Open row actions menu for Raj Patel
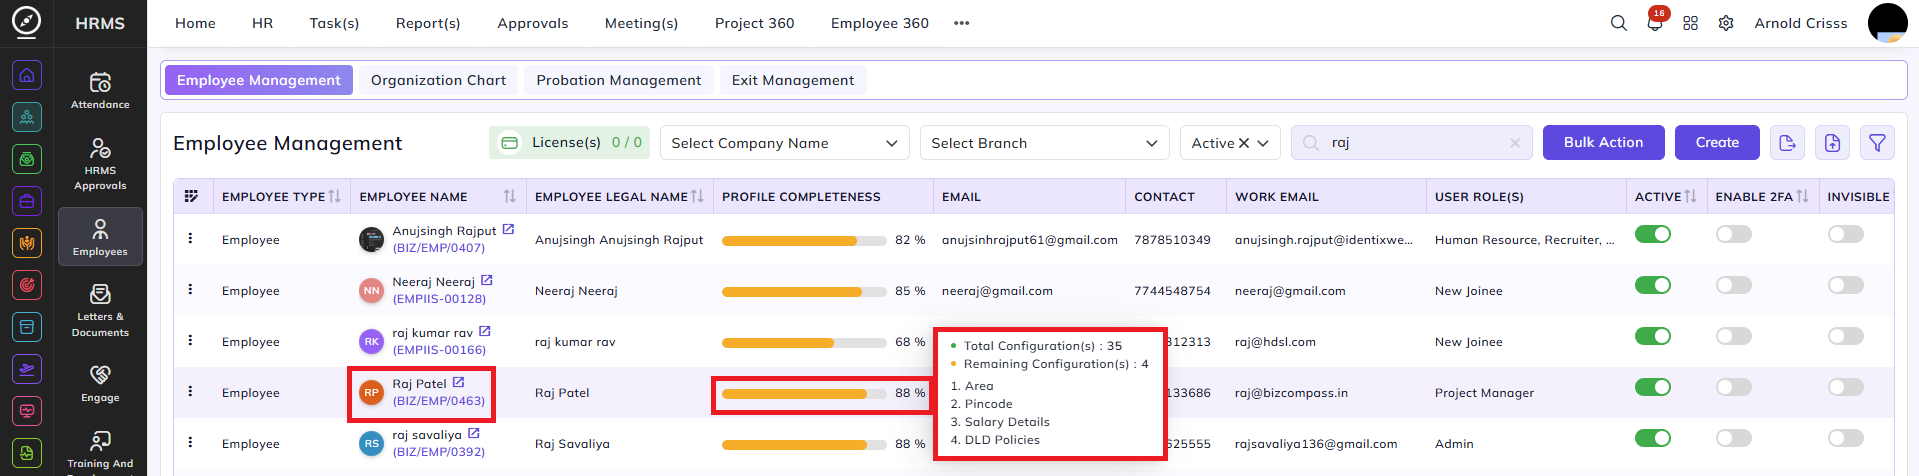Image resolution: width=1919 pixels, height=476 pixels. (x=190, y=391)
